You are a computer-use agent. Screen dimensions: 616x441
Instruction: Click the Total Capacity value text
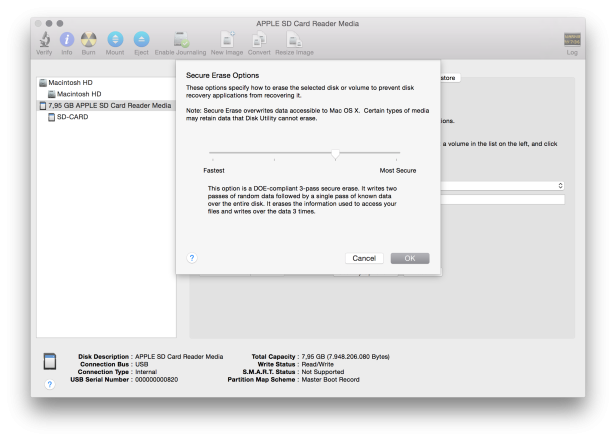pyautogui.click(x=345, y=357)
